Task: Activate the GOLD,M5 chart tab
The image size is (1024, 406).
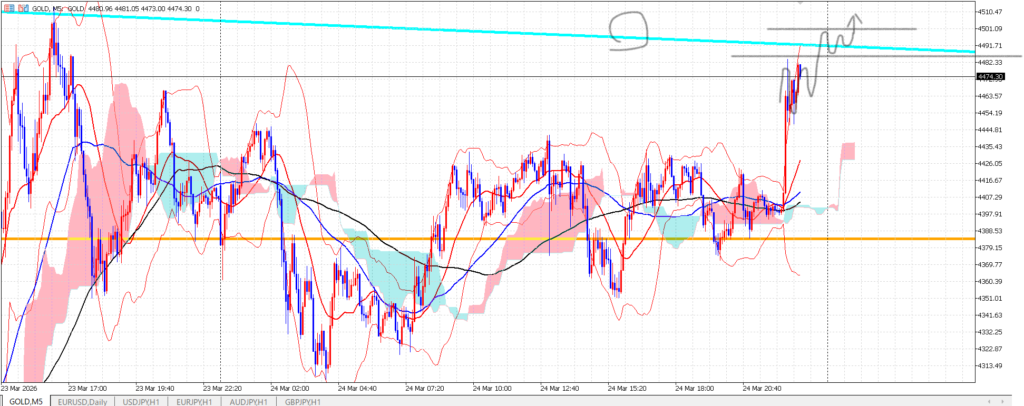Action: tap(24, 400)
